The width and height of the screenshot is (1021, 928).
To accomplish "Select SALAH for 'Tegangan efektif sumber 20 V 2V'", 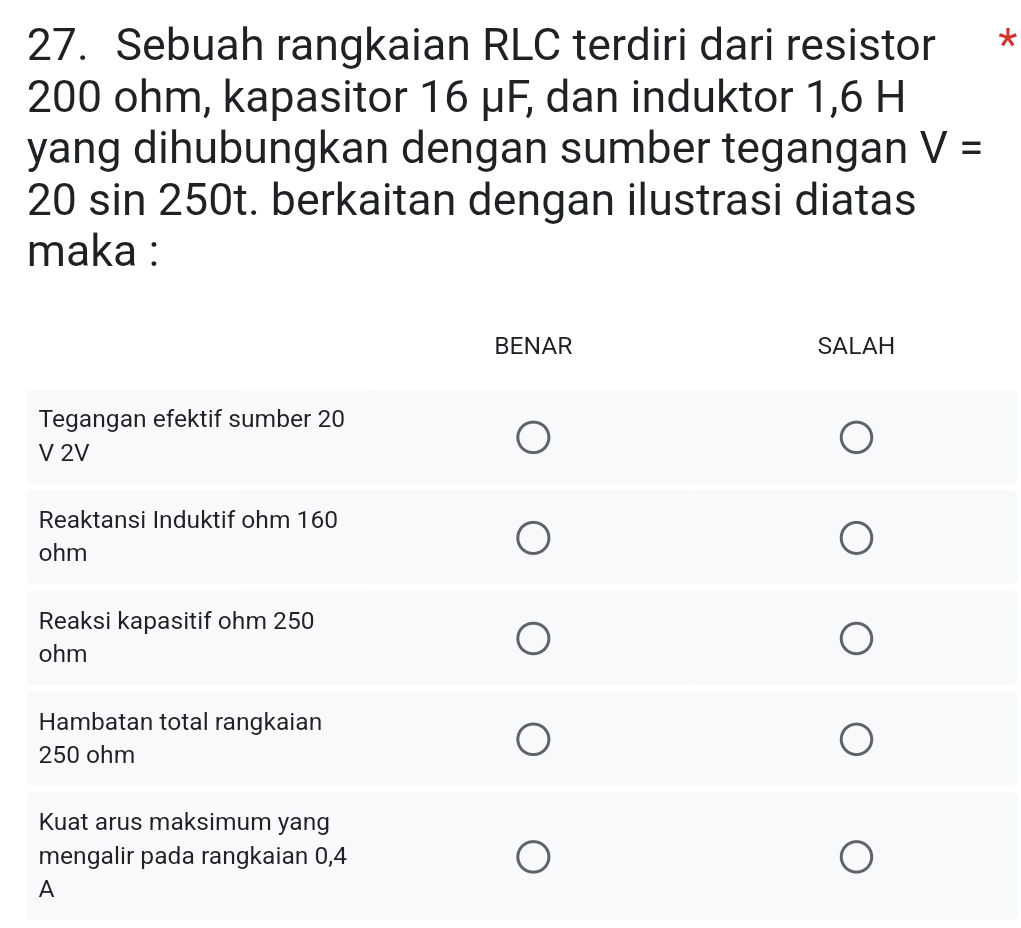I will pos(856,437).
